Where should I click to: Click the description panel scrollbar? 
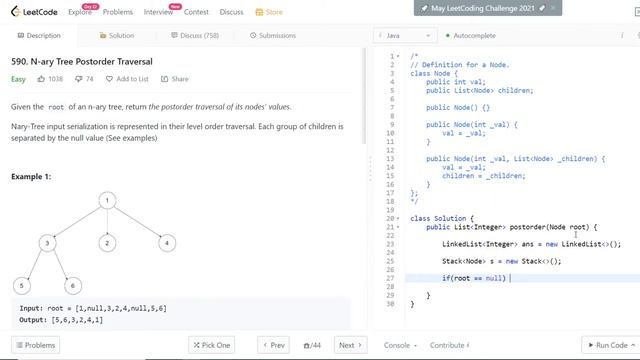point(364,96)
